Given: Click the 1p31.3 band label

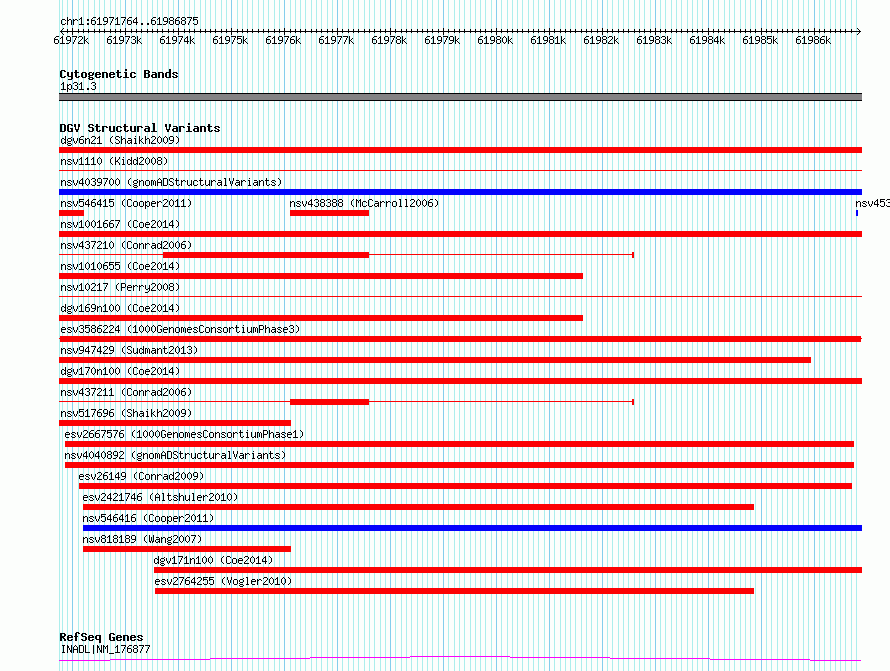Looking at the screenshot, I should click(78, 86).
